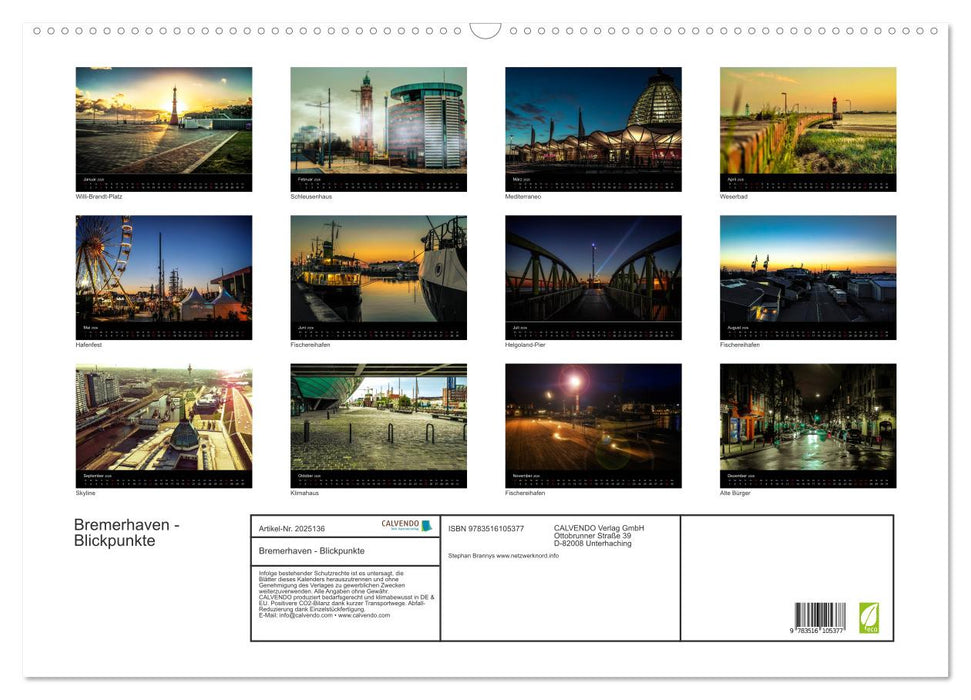Open the Mediterraneo dome photo for März
This screenshot has width=971, height=700.
pyautogui.click(x=593, y=120)
